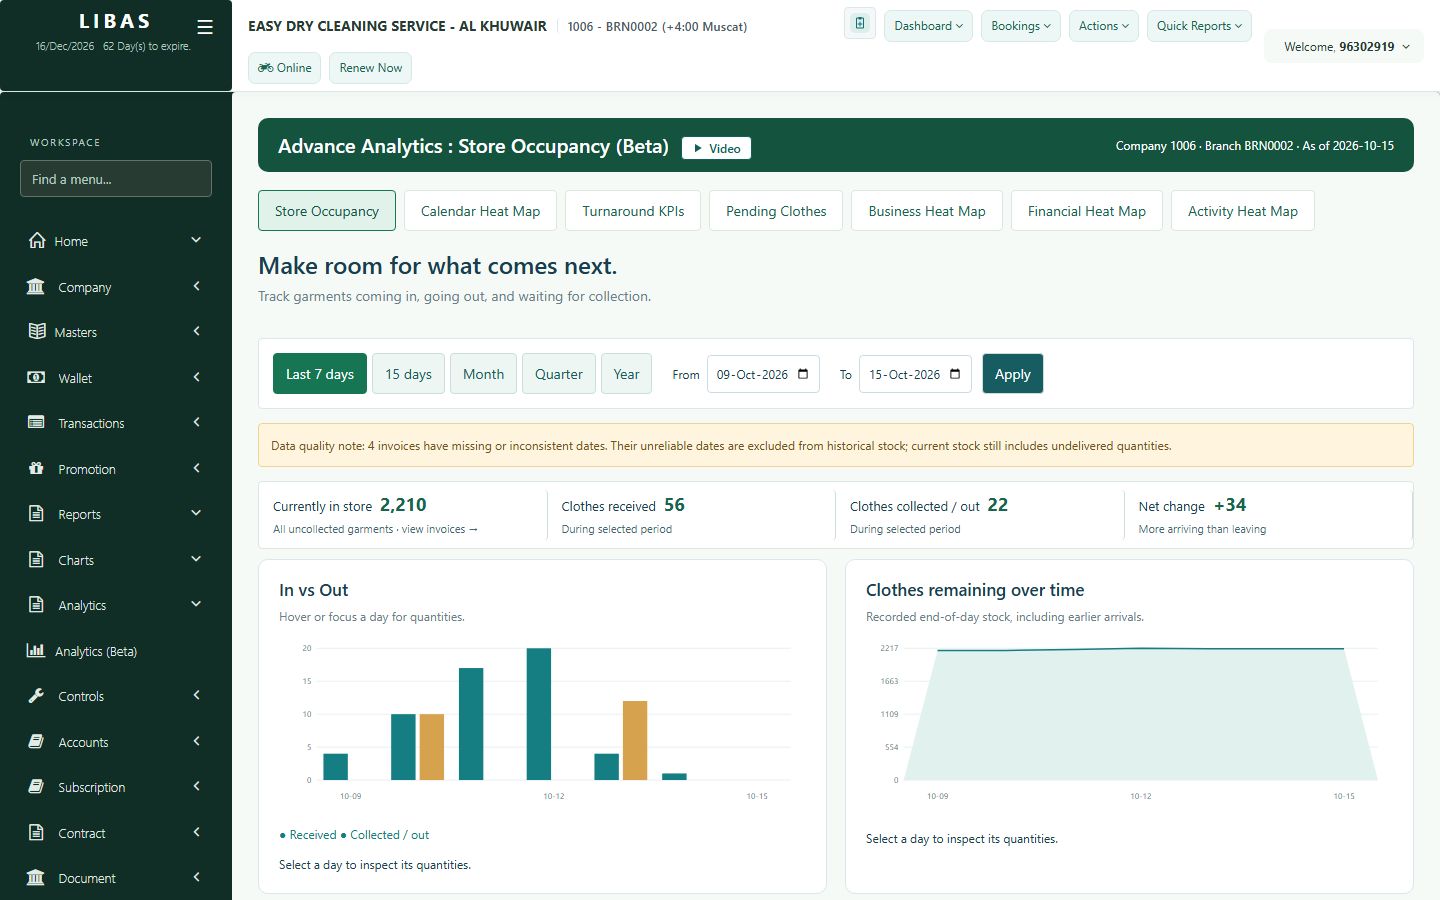This screenshot has width=1440, height=900.
Task: Click the Contract document icon in sidebar
Action: 36,832
